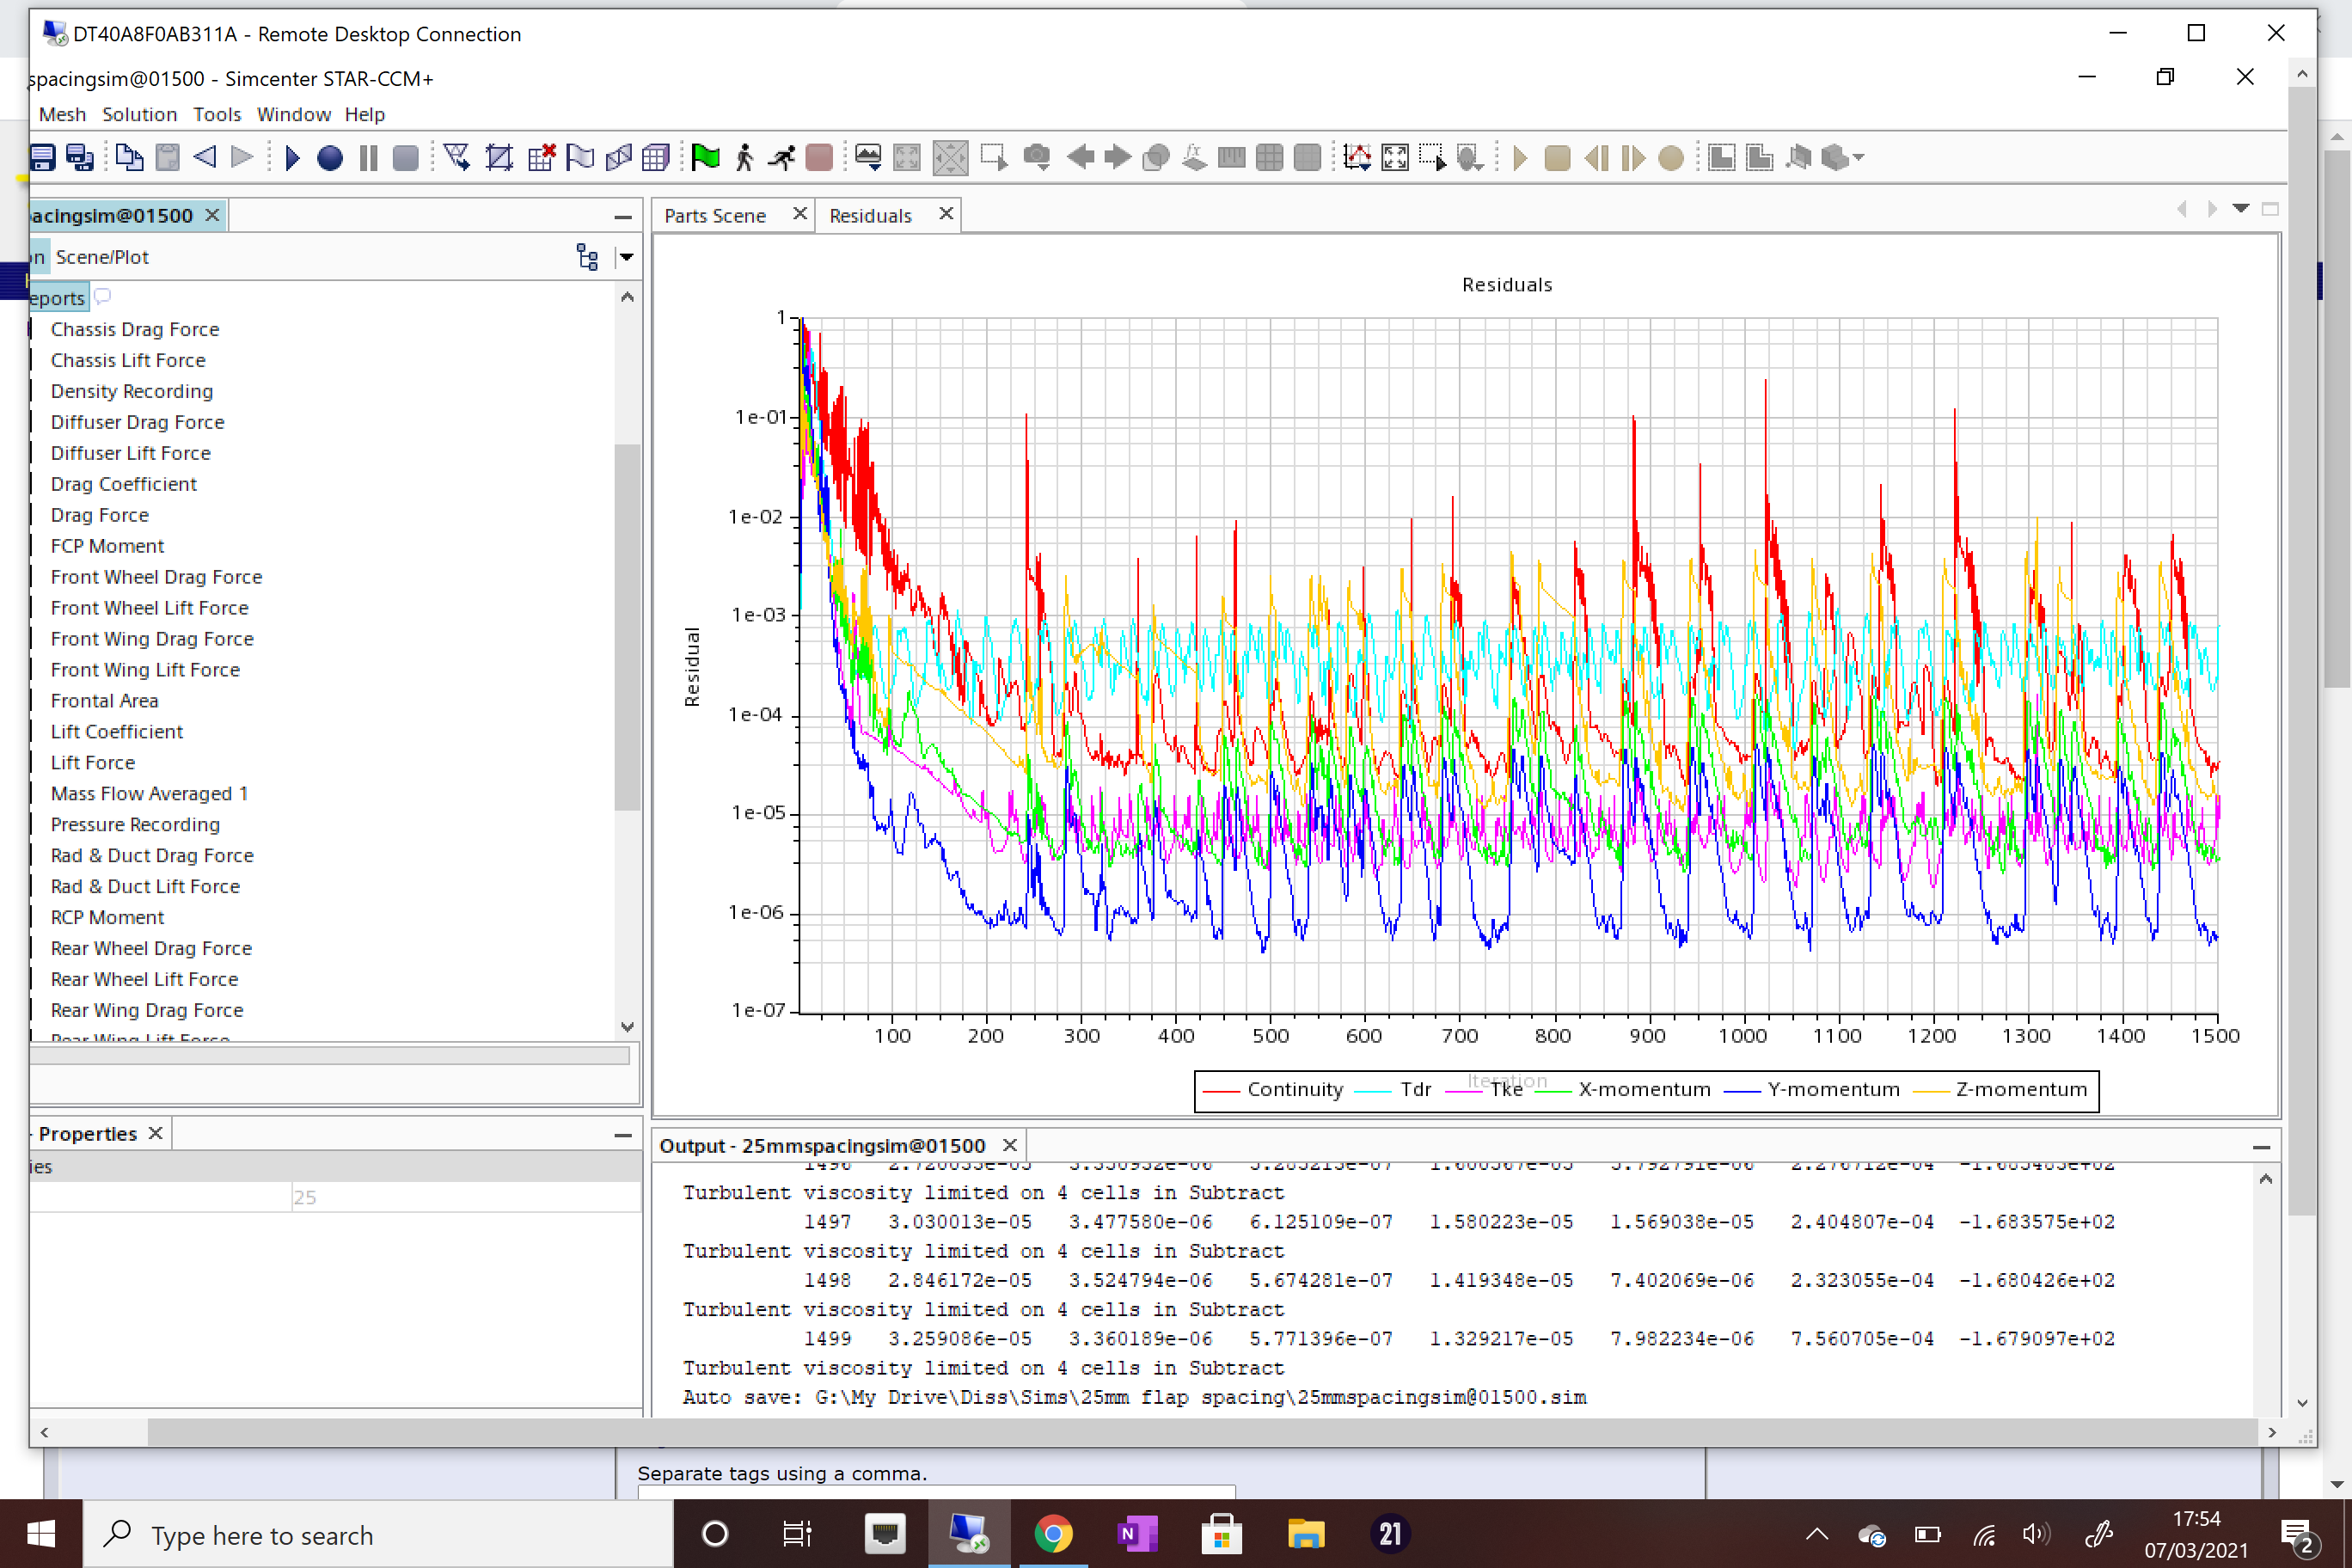Click the Step walking-figure icon

point(744,158)
